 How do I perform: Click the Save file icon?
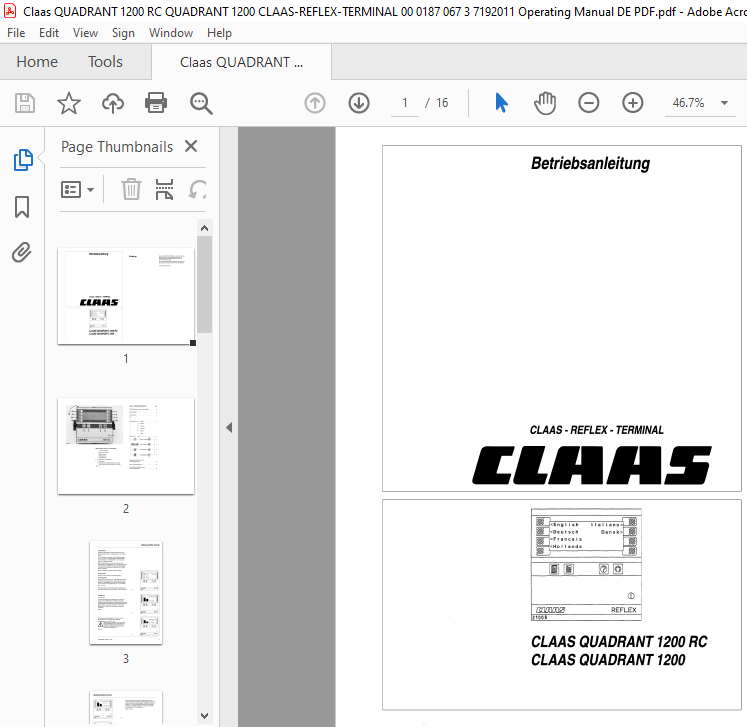[x=25, y=103]
